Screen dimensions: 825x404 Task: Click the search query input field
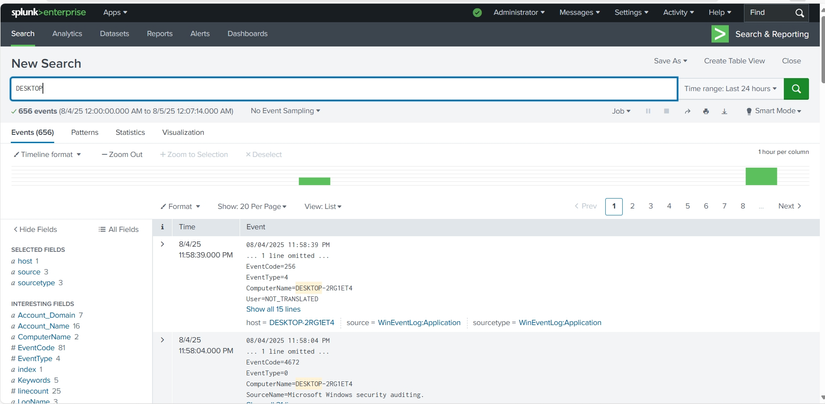(344, 89)
